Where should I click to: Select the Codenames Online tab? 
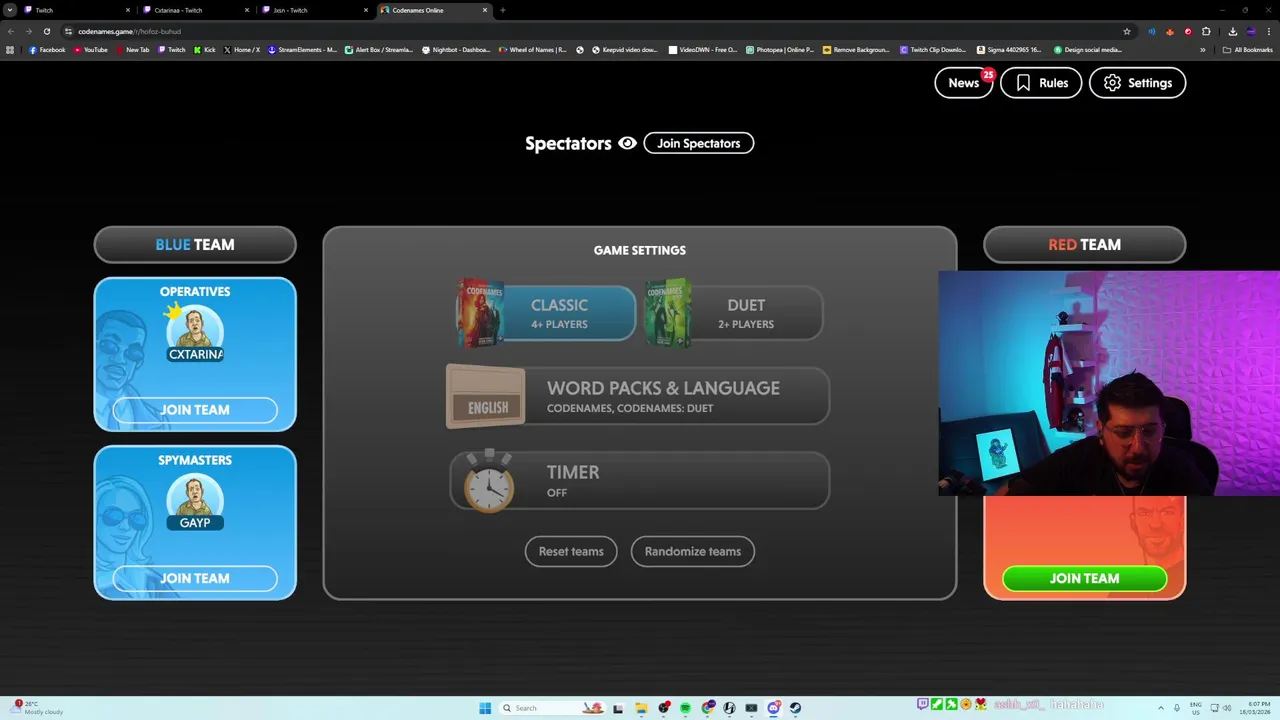(x=434, y=10)
